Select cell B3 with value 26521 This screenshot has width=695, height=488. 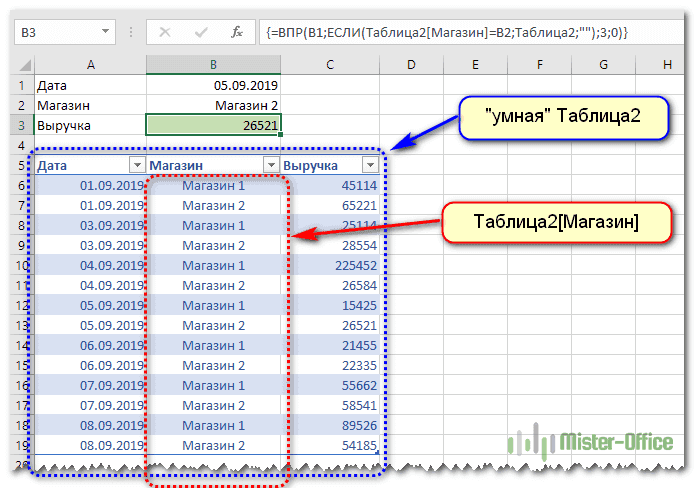[x=213, y=125]
